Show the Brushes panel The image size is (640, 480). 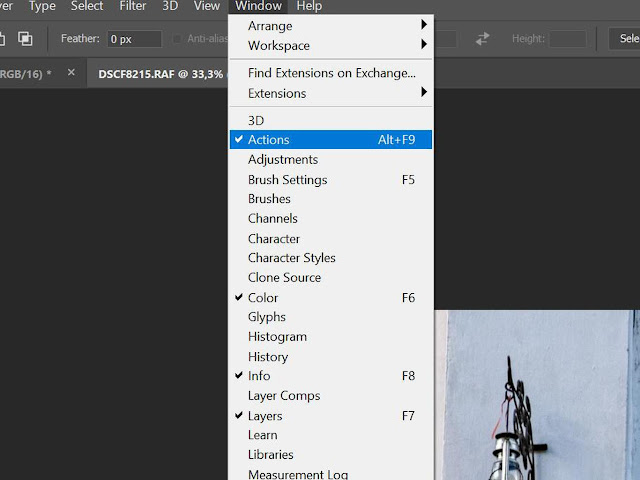331,199
